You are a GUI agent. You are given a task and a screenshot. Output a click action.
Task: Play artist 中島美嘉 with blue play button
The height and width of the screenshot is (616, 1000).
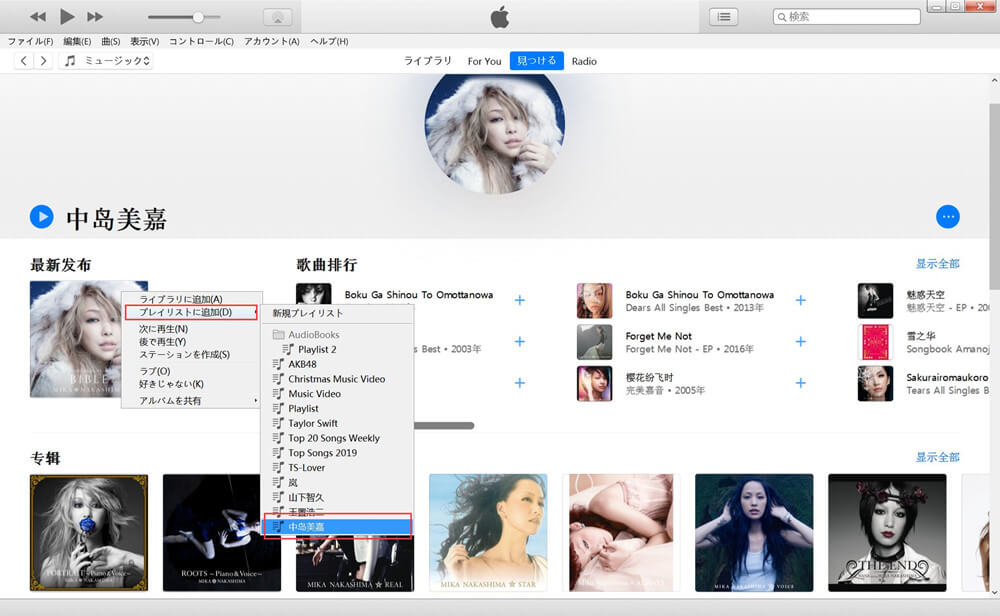[41, 217]
